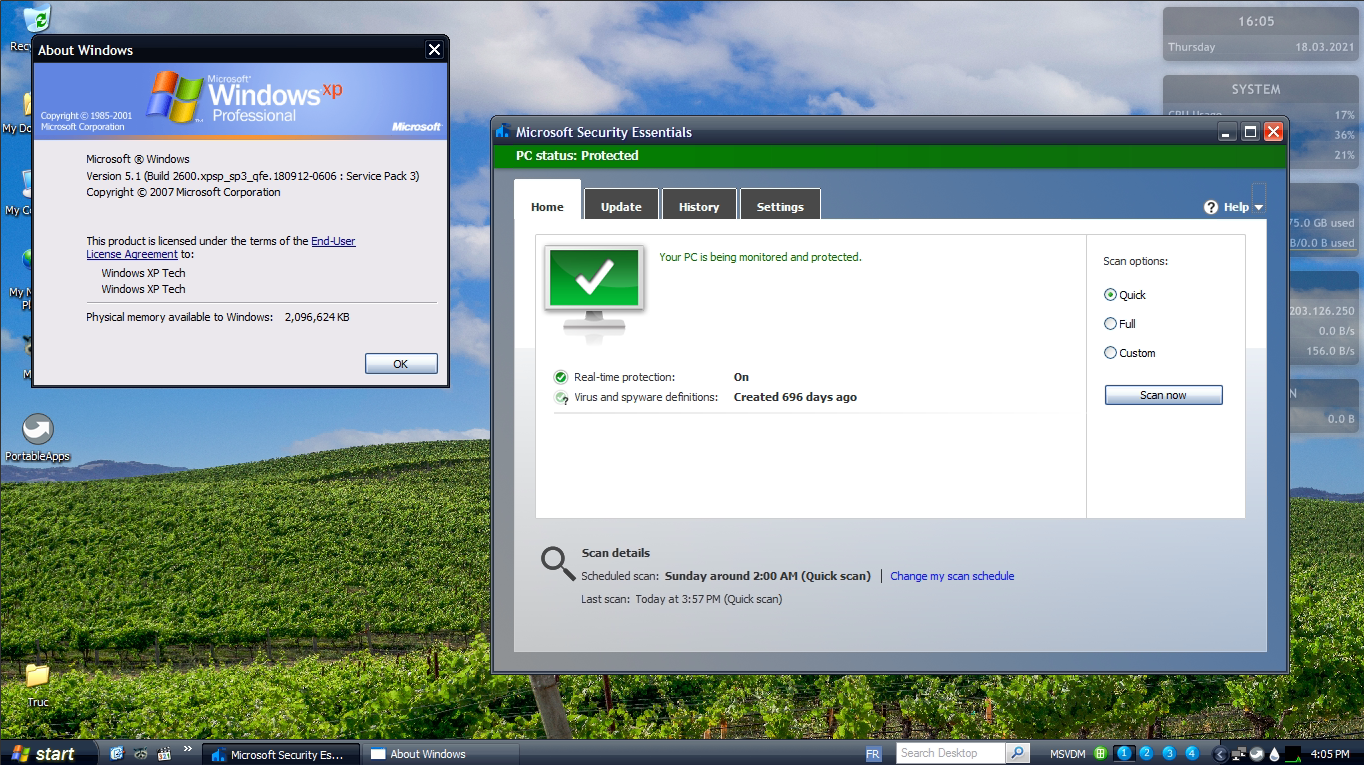Click the magnifier button beside Search Desktop

click(1018, 753)
